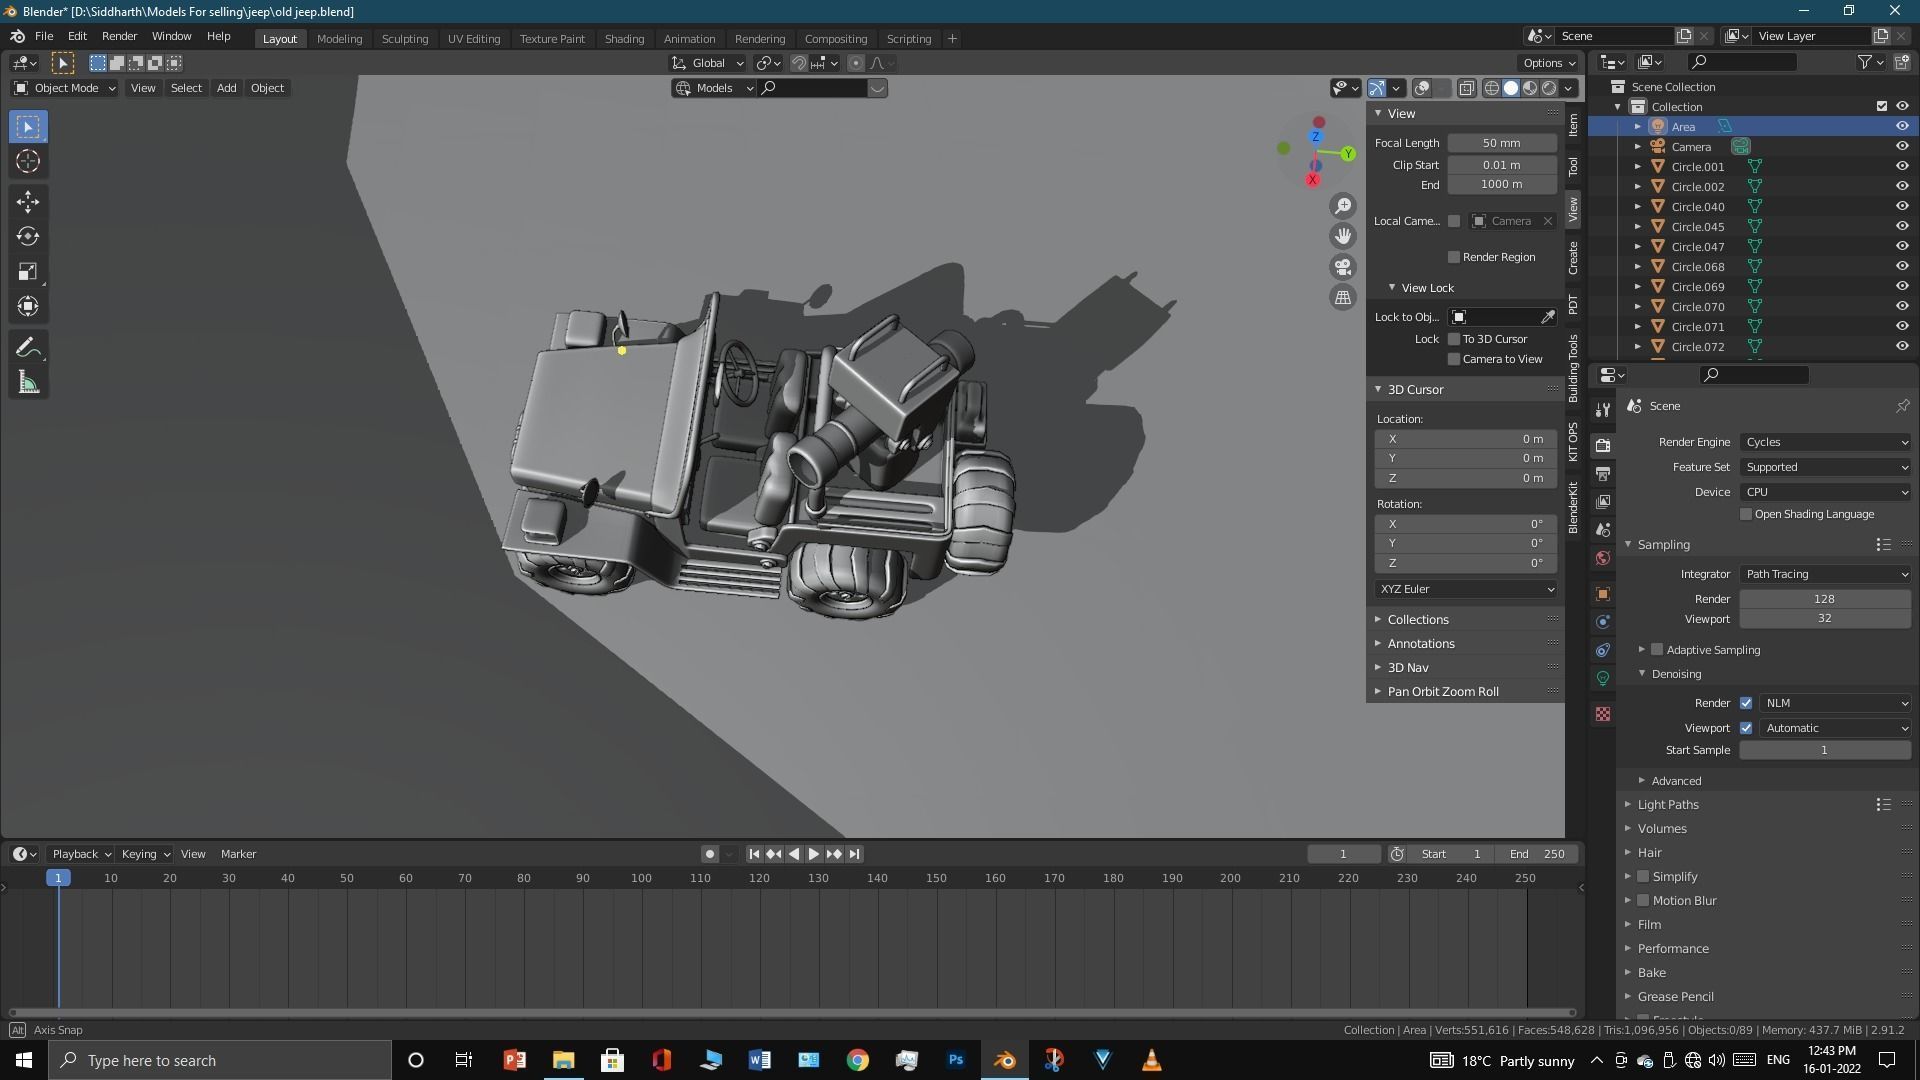The width and height of the screenshot is (1920, 1080).
Task: Activate the Scale tool
Action: pos(28,272)
